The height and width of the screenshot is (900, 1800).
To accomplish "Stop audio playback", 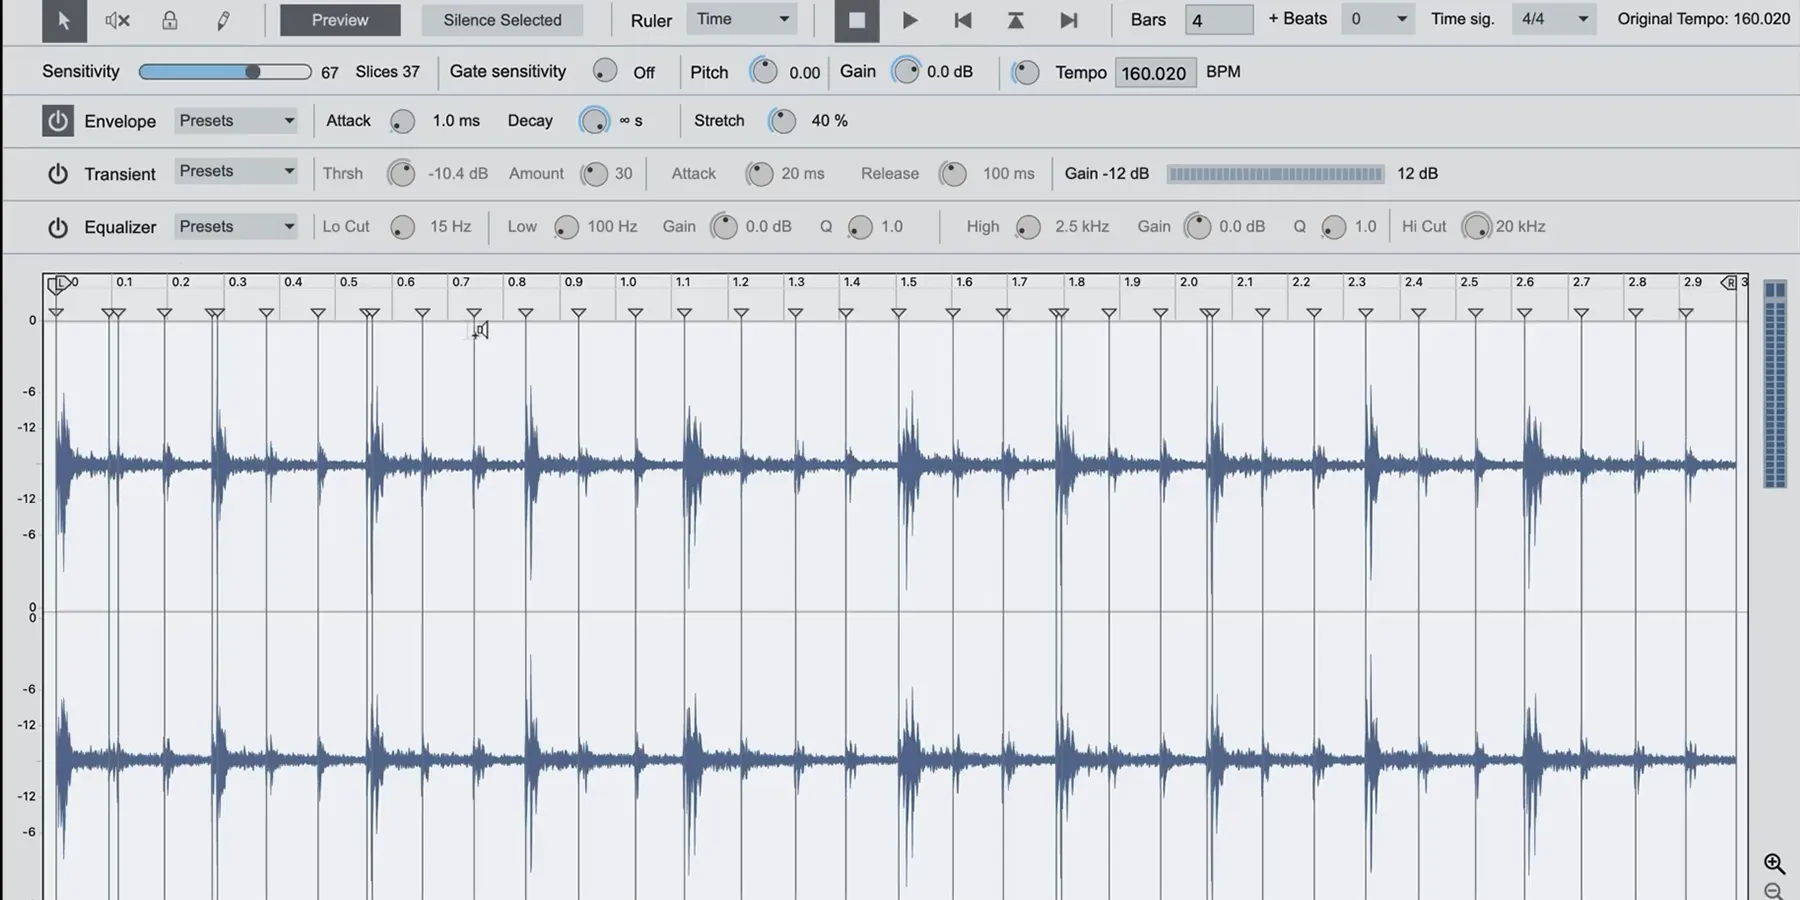I will [857, 20].
